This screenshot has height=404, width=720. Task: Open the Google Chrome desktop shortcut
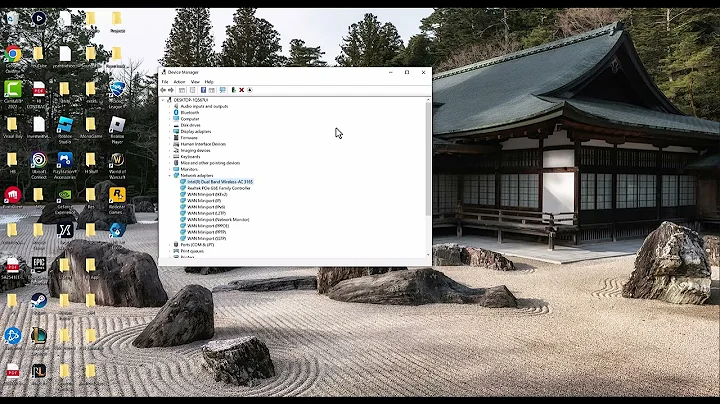pyautogui.click(x=13, y=54)
